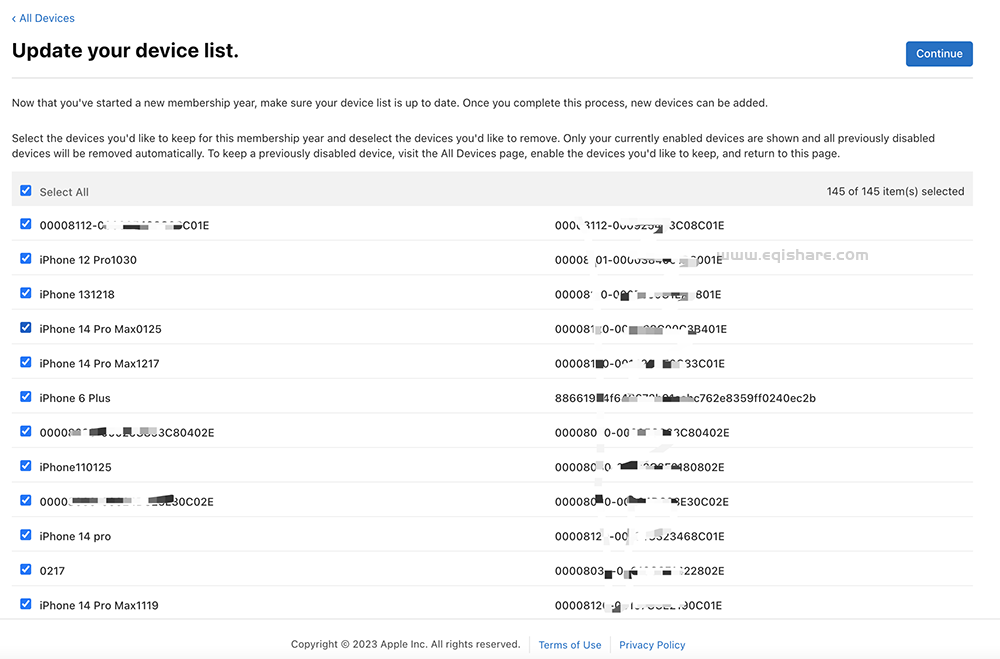Open the Terms of Use link
The image size is (1000, 659).
[570, 645]
